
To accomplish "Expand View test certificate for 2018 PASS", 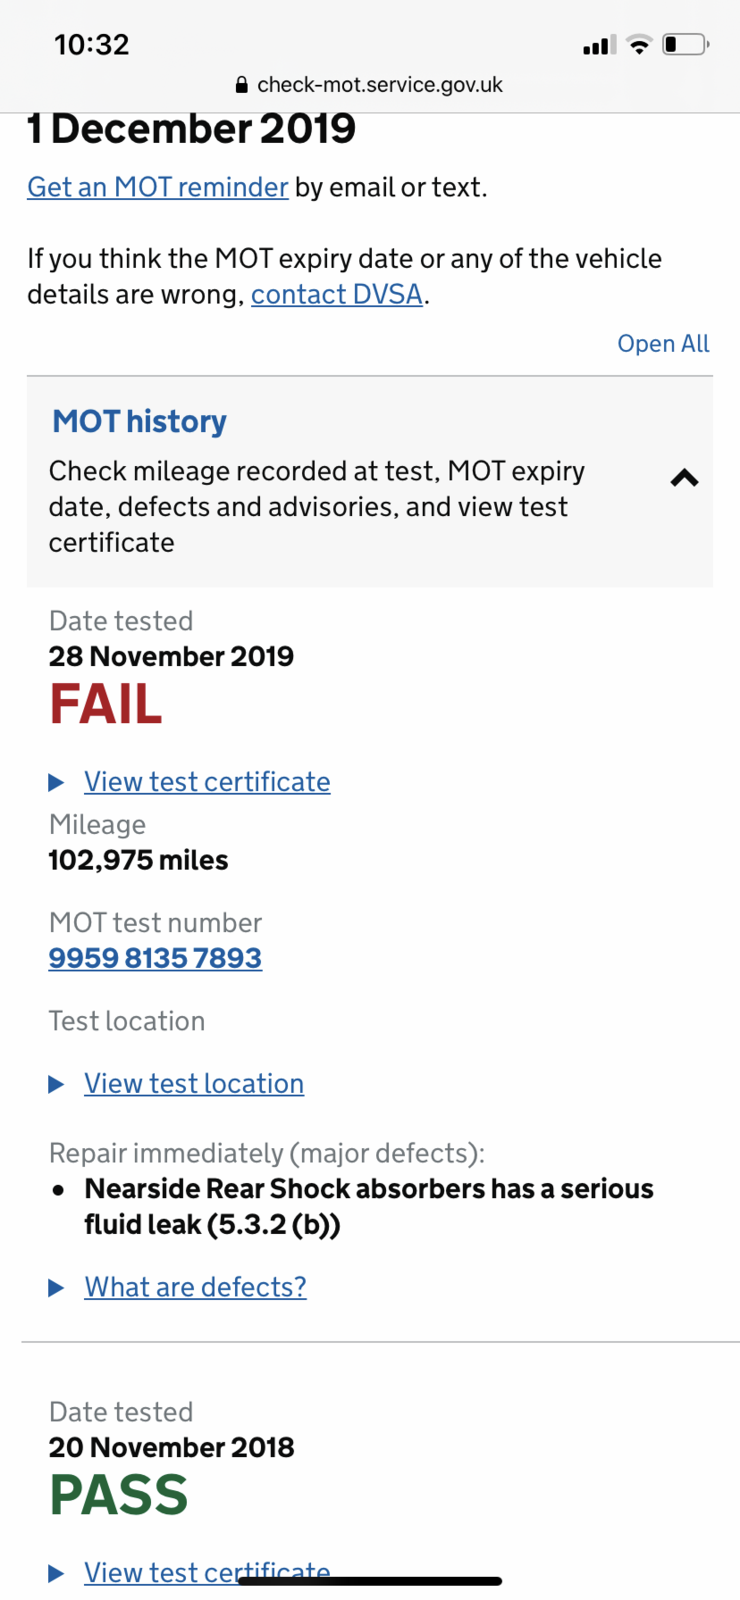I will pyautogui.click(x=207, y=1573).
